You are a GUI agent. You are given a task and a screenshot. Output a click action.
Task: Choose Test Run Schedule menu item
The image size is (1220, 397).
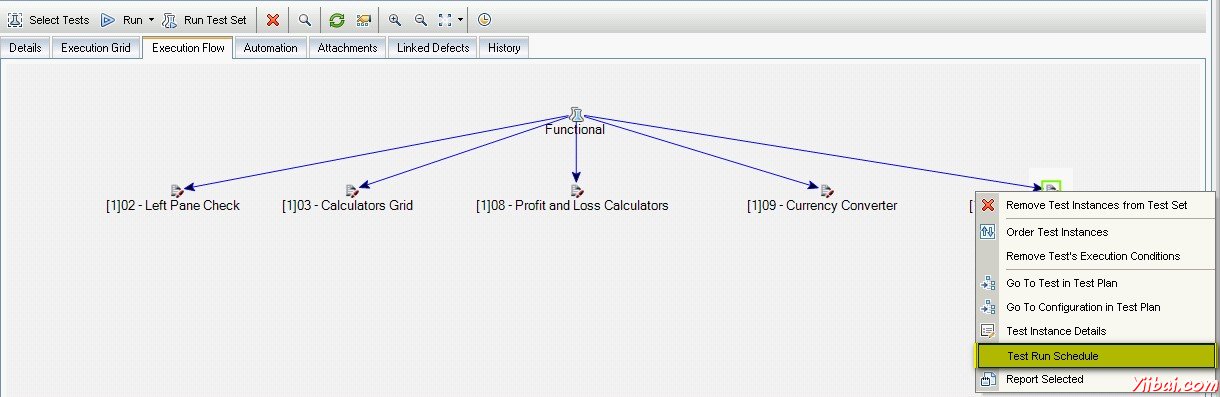pyautogui.click(x=1095, y=356)
